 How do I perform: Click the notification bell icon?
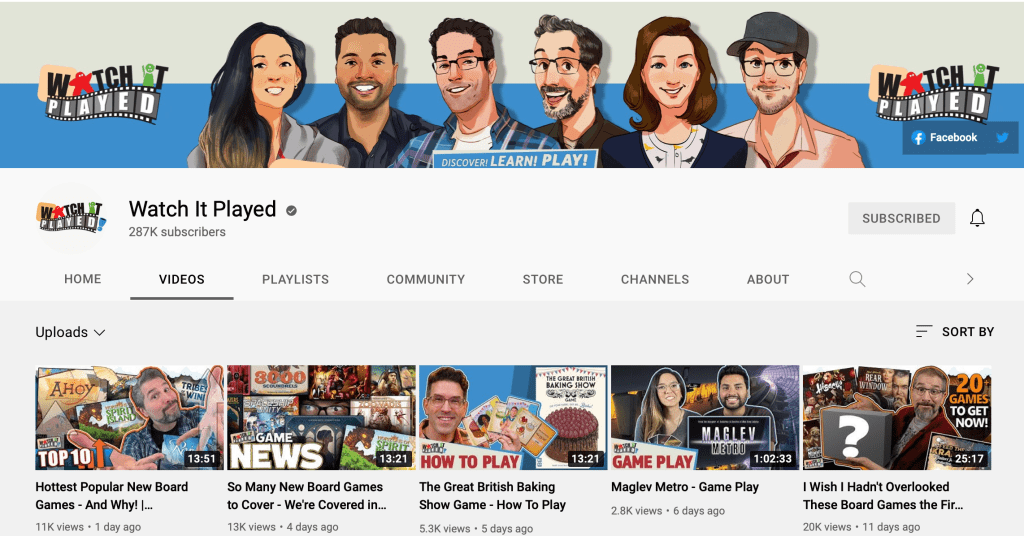(x=977, y=218)
